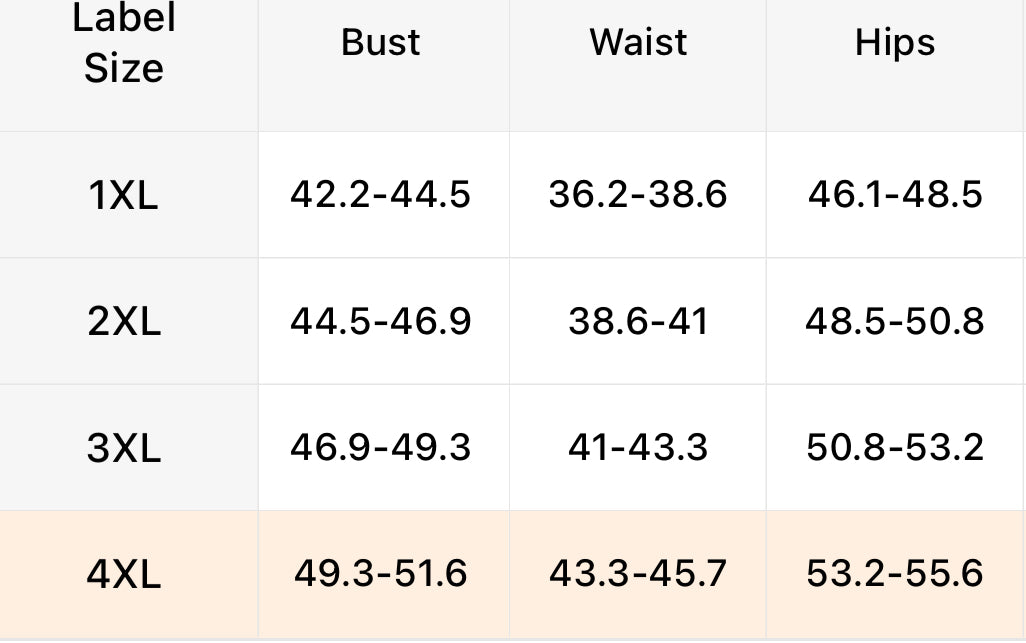Select the 4XL waist value 43.3-45.7

638,574
